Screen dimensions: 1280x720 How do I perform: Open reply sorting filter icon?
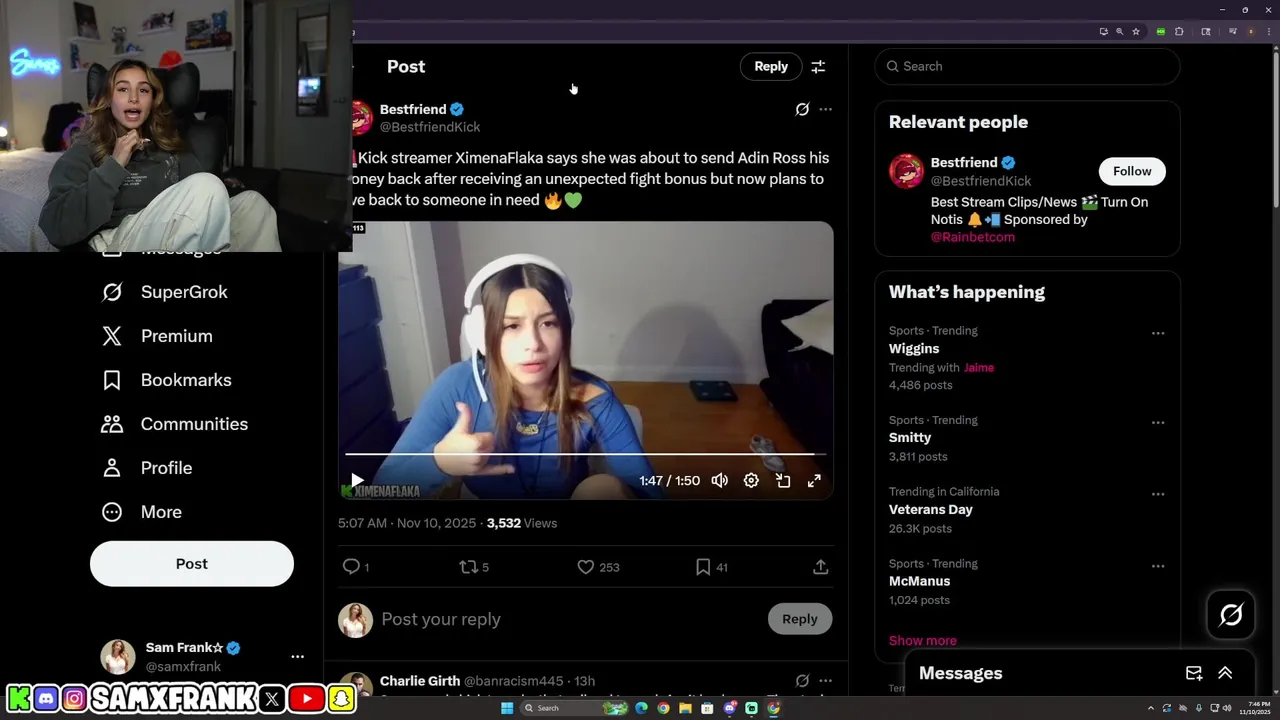click(818, 66)
